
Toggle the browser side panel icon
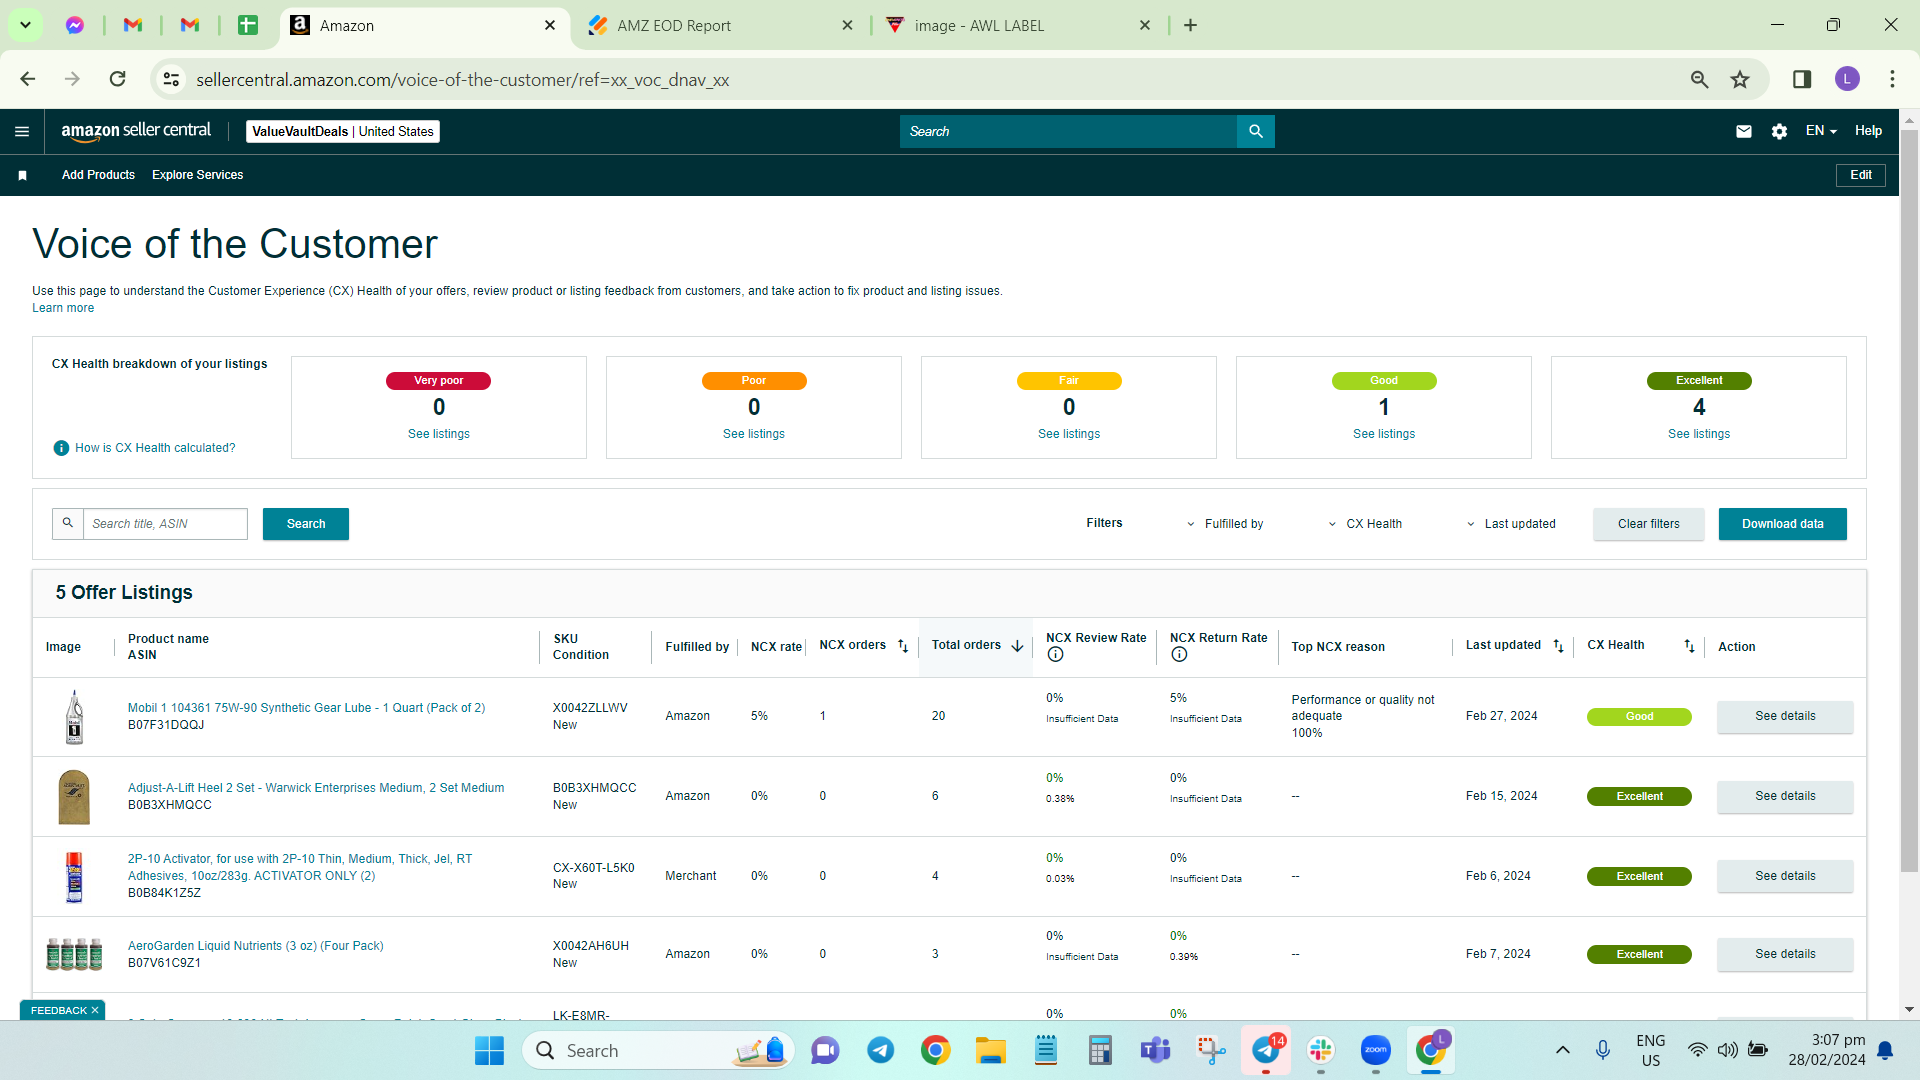coord(1802,79)
